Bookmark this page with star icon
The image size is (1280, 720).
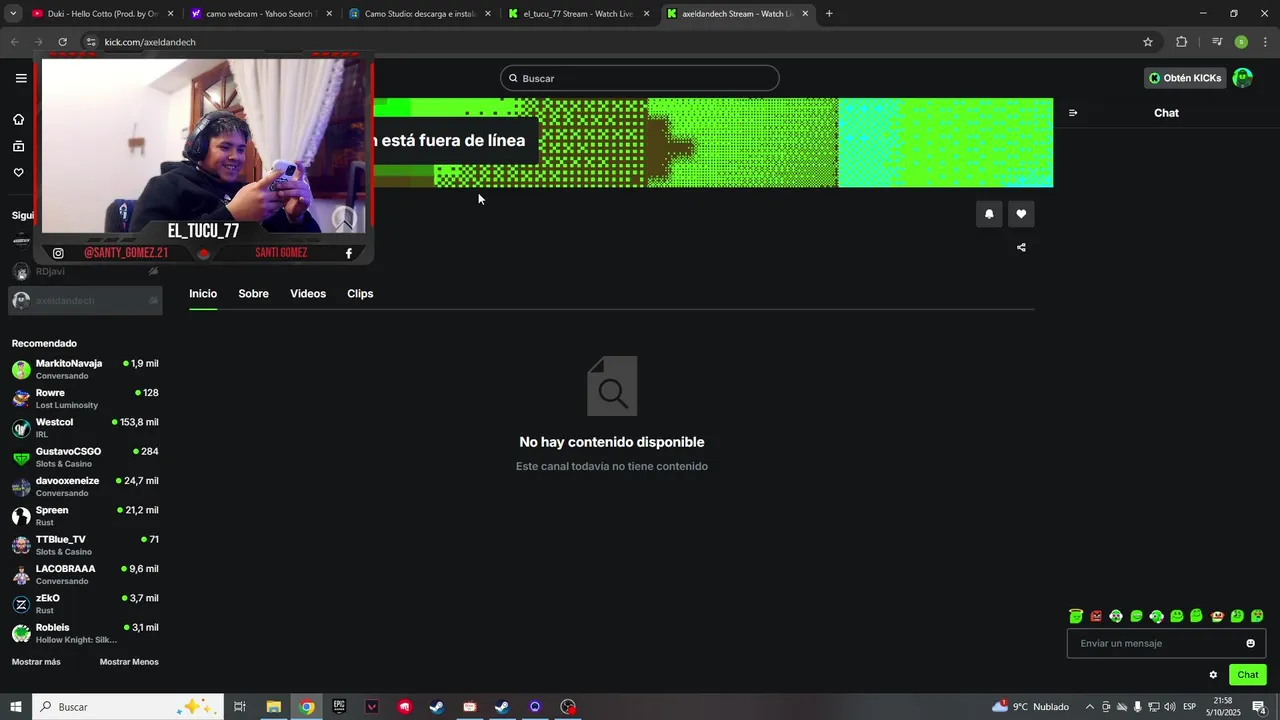point(1148,42)
